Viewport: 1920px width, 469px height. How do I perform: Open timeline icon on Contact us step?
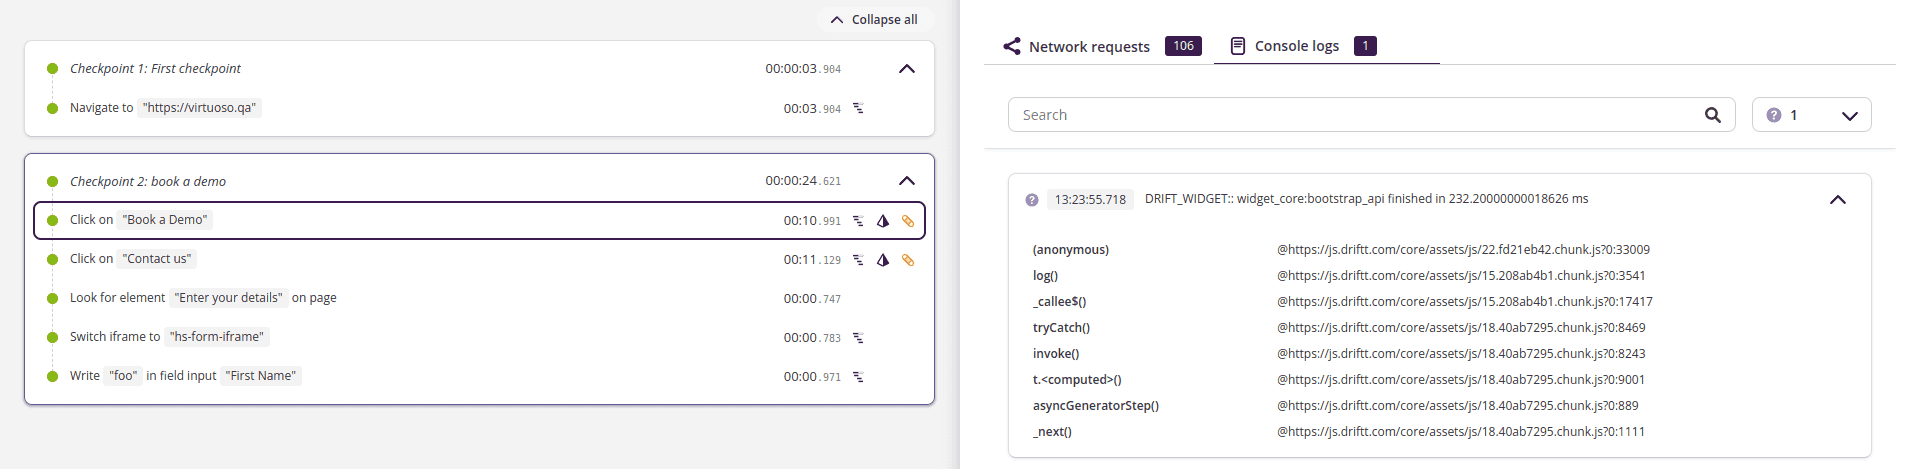(858, 260)
